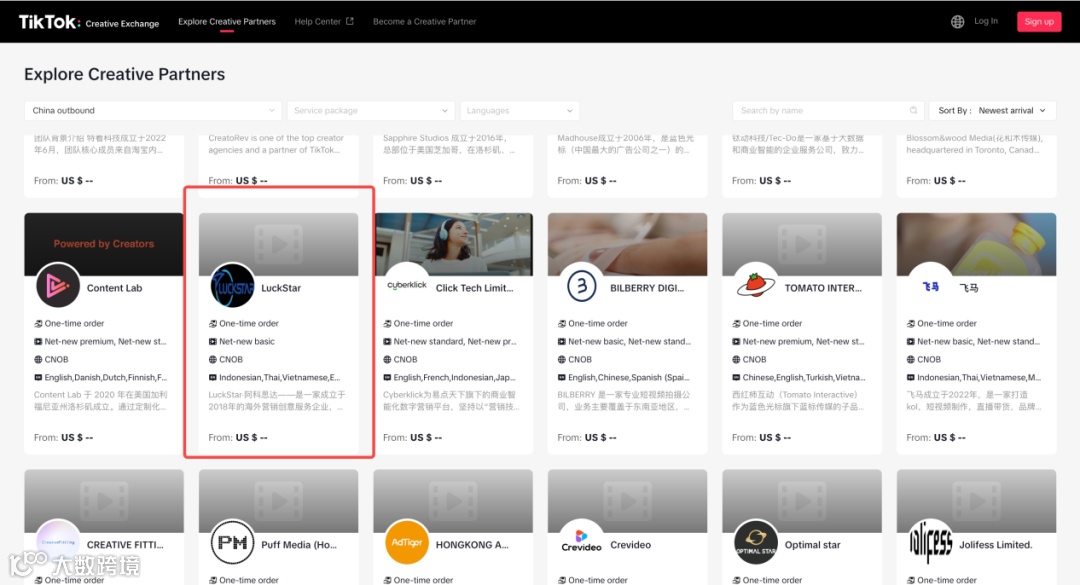Click BILBERRY's Net-new basic, Net-new stand... text
This screenshot has width=1080, height=585.
point(630,341)
